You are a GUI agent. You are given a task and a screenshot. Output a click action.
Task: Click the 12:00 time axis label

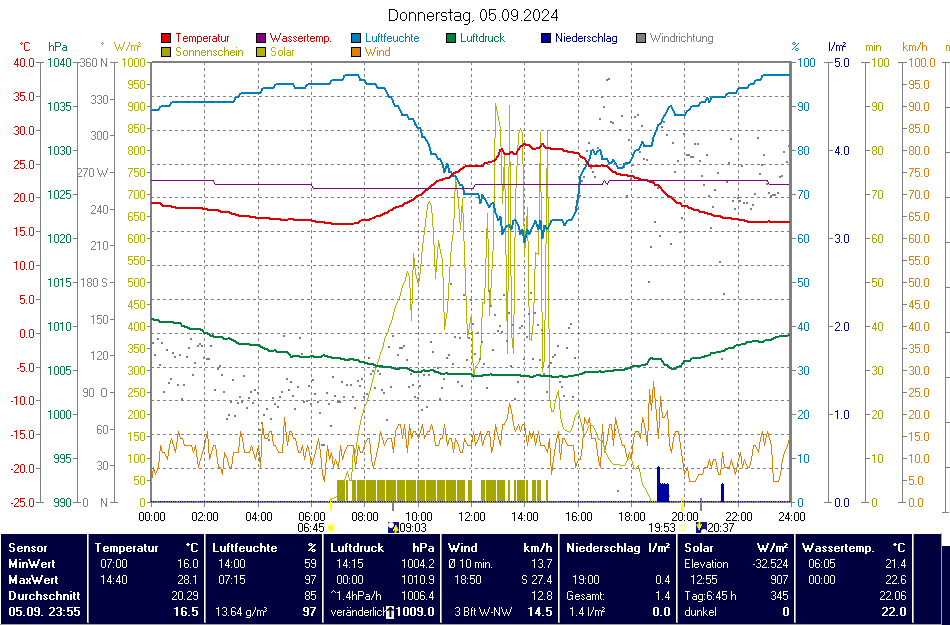tap(471, 516)
